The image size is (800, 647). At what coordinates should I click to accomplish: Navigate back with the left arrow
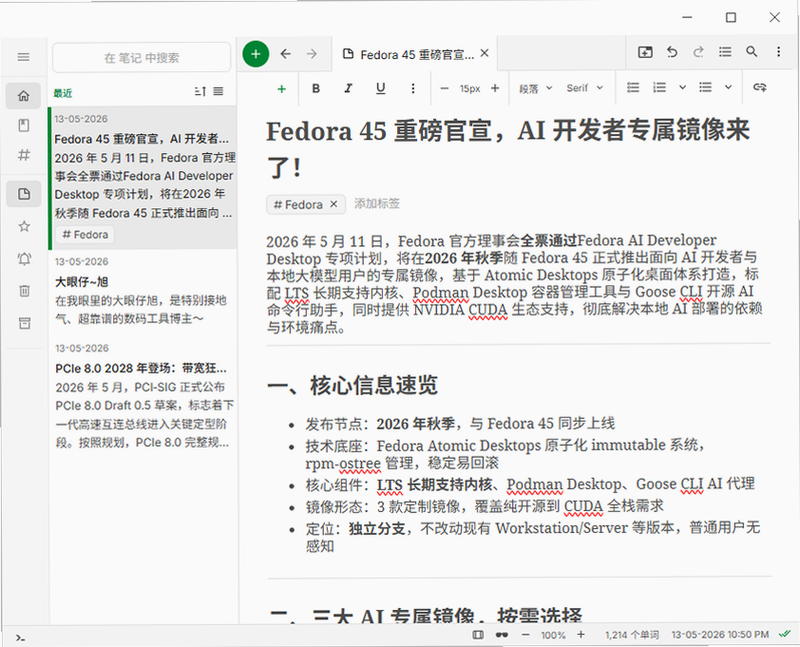click(285, 54)
